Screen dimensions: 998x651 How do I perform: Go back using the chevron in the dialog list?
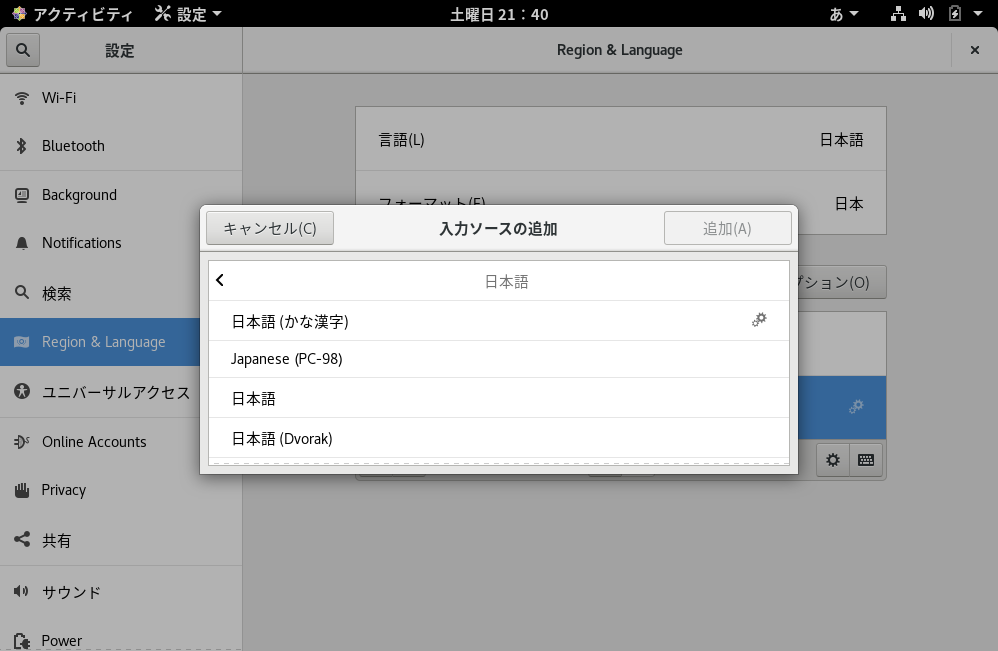click(220, 280)
